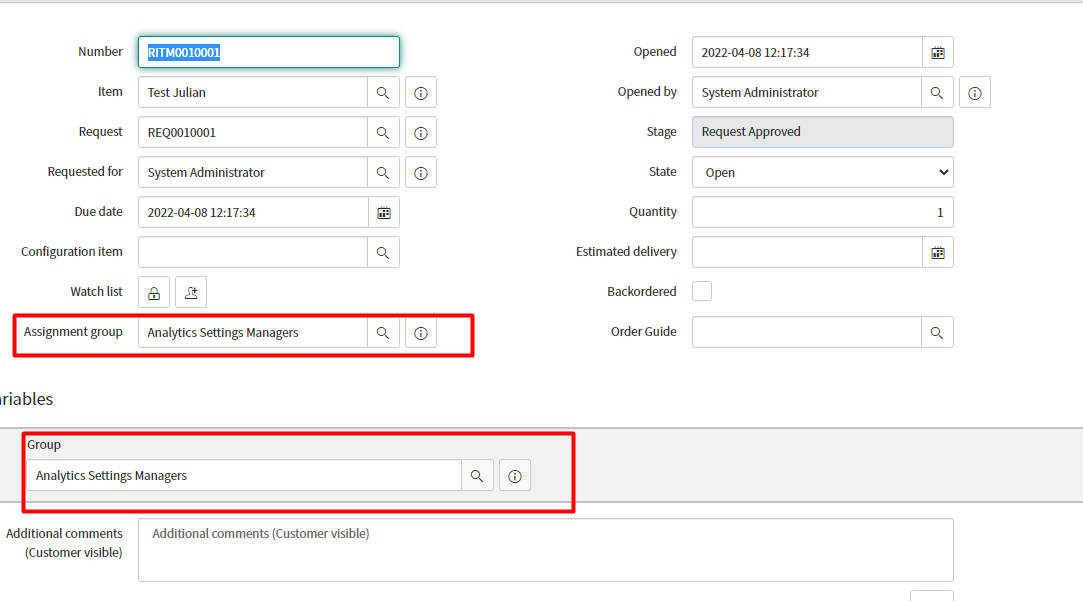
Task: Show info for Assignment group
Action: pos(421,333)
